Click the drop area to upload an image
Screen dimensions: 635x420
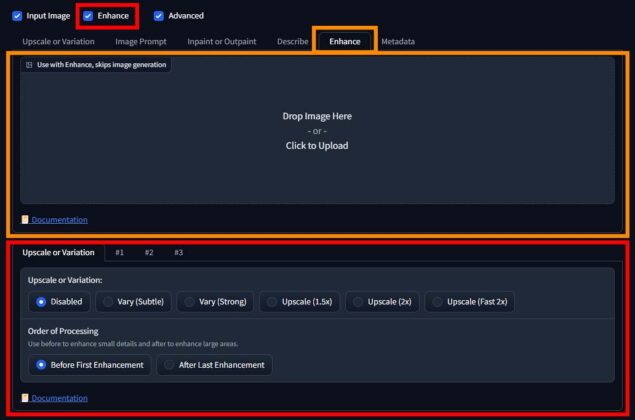(x=316, y=130)
